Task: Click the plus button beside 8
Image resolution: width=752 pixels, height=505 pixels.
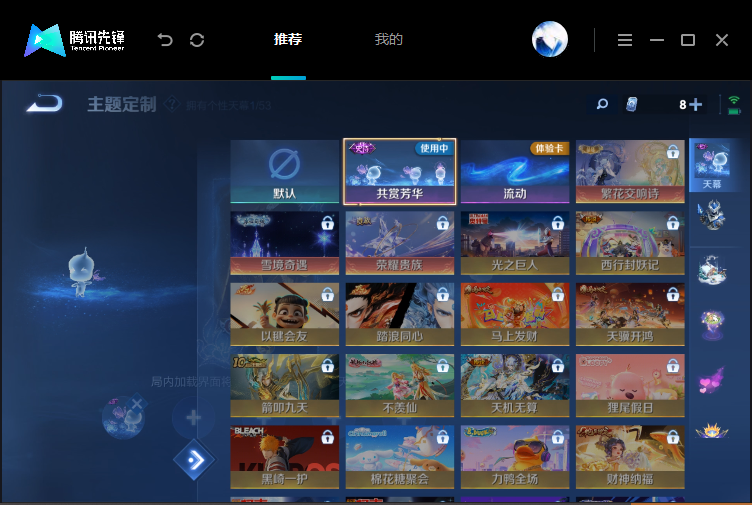Action: pyautogui.click(x=695, y=104)
